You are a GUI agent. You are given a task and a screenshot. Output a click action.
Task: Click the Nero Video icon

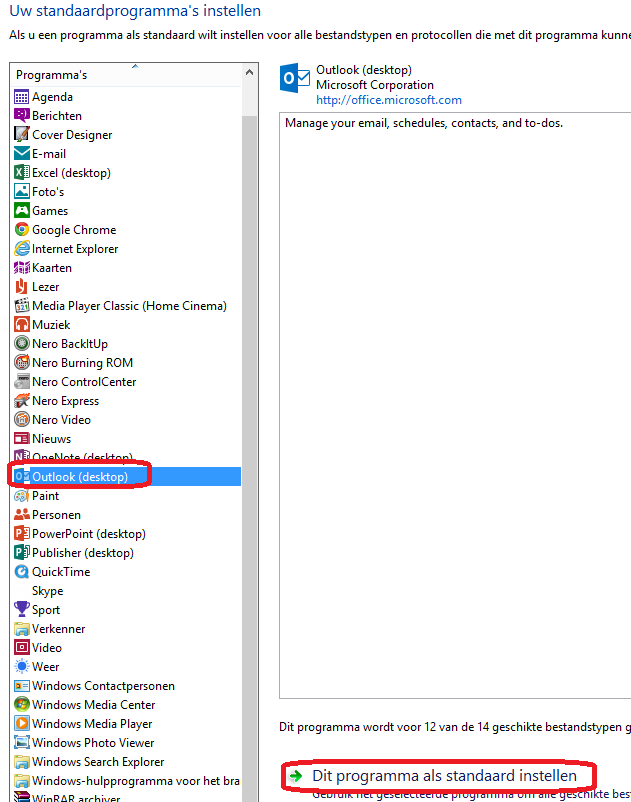coord(21,419)
